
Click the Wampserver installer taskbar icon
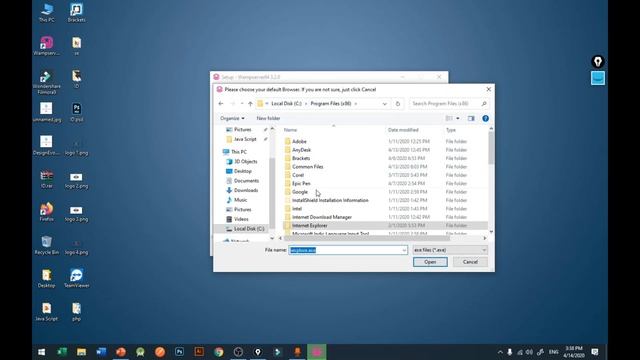(317, 352)
